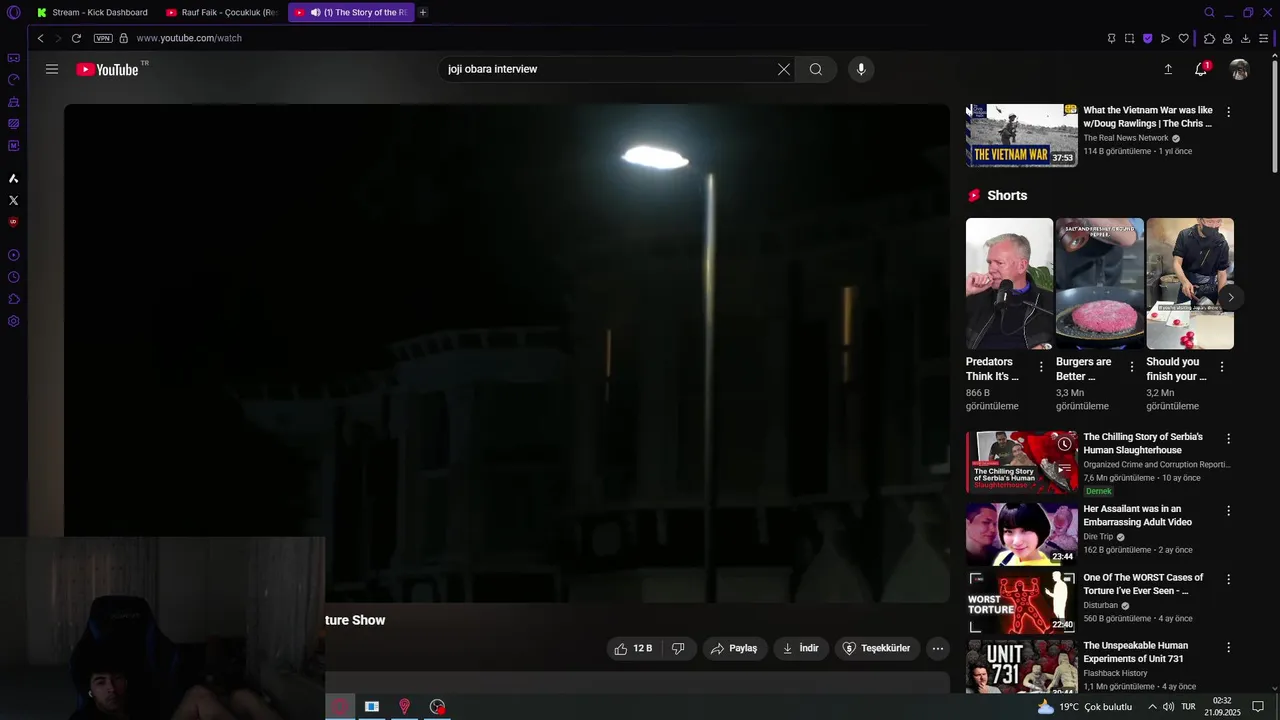Click the tab search magnifier in title bar
This screenshot has width=1280, height=720.
(1209, 13)
